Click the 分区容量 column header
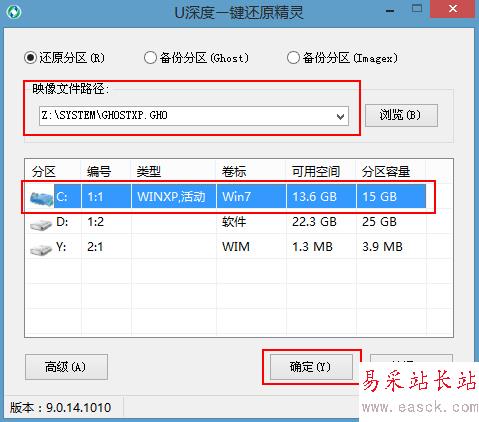Screen dimensions: 479x422 tap(391, 172)
